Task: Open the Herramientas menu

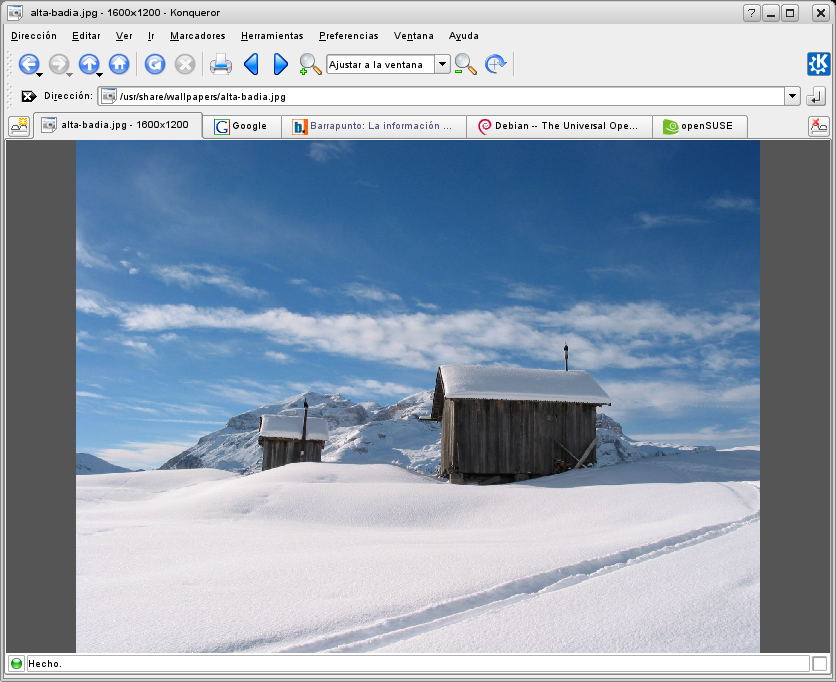Action: click(x=272, y=36)
